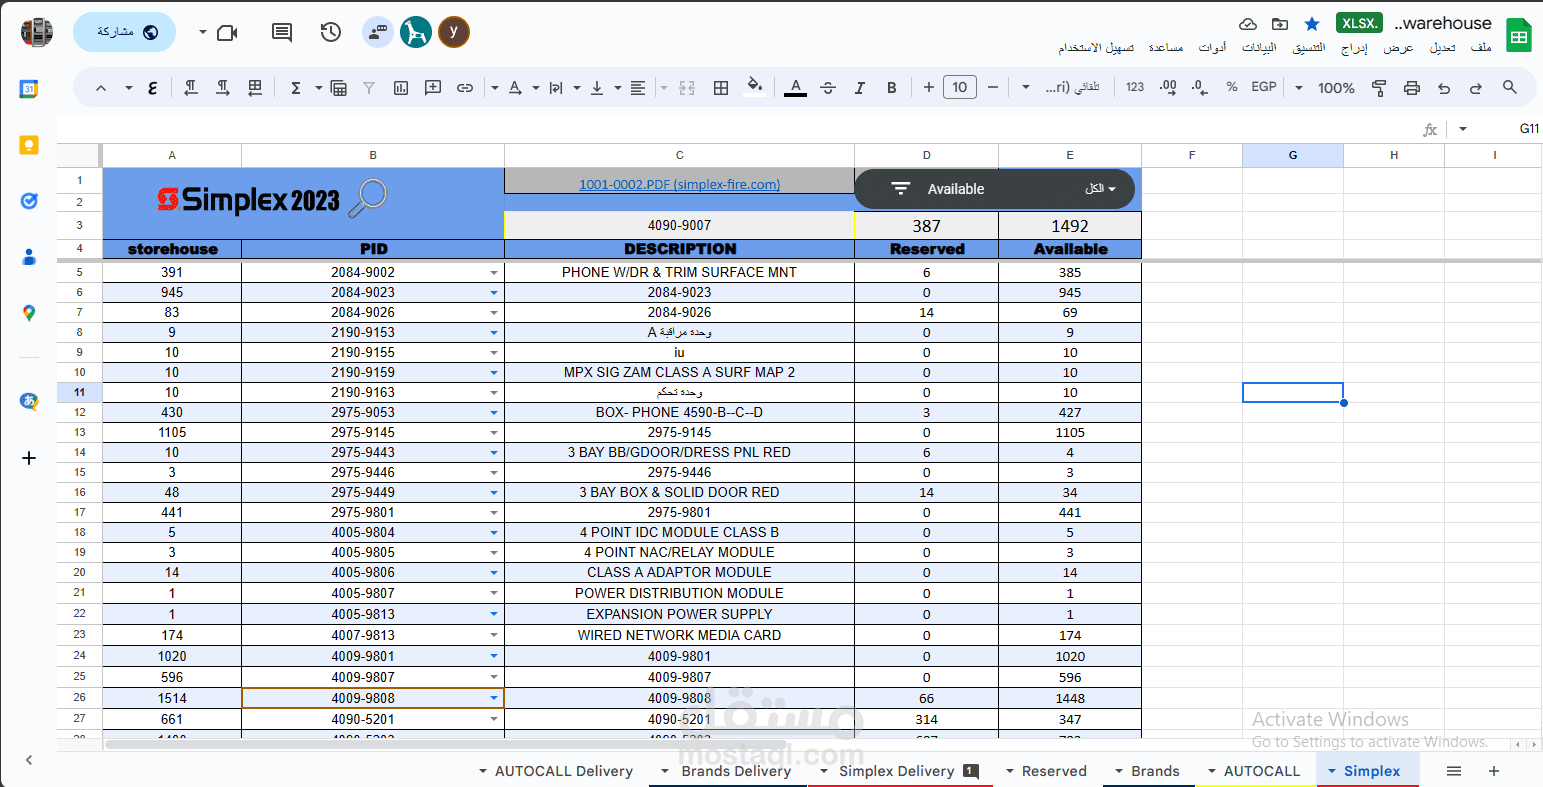The image size is (1543, 787).
Task: Click the Arabic input tools icon
Action: pos(152,88)
